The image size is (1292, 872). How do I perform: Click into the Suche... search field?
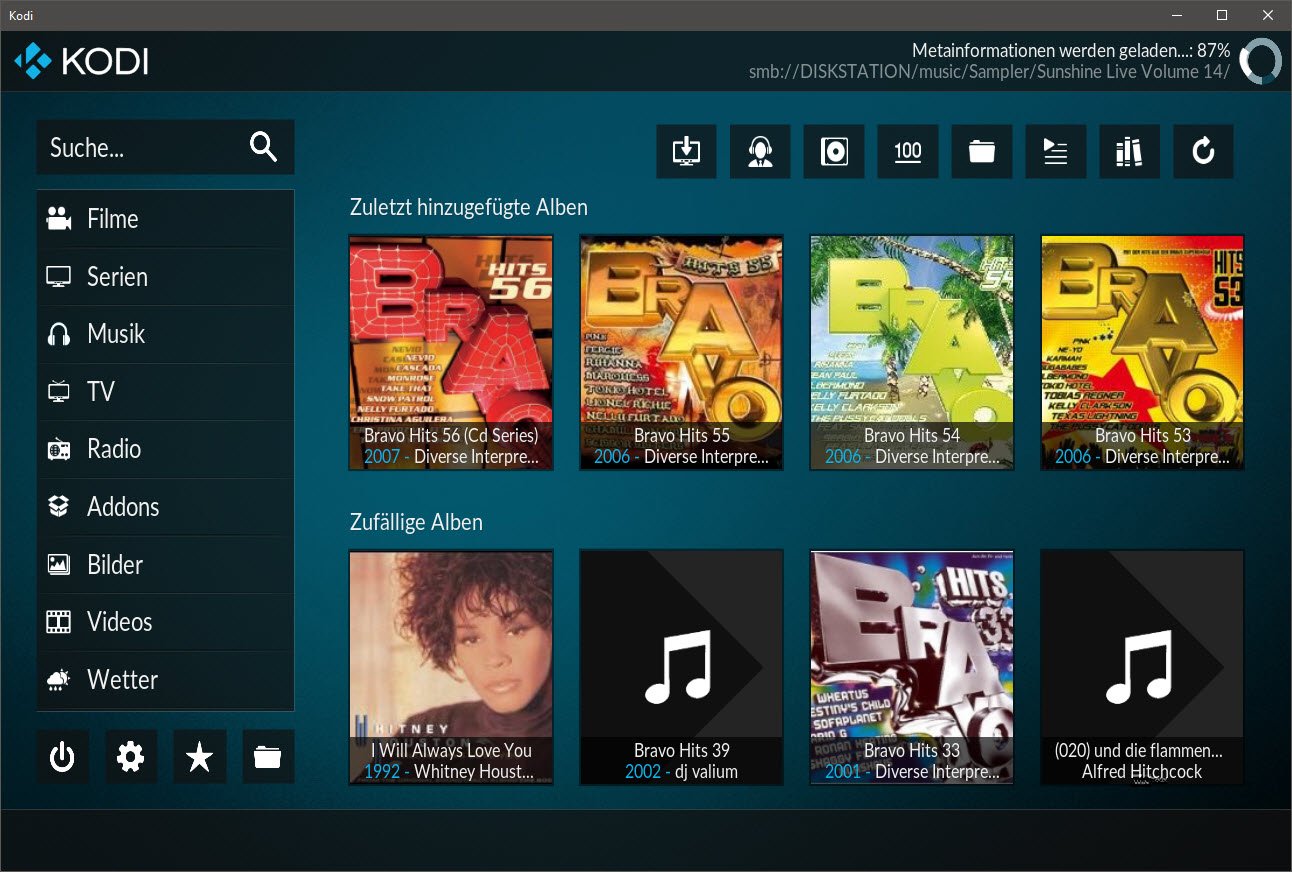(166, 147)
